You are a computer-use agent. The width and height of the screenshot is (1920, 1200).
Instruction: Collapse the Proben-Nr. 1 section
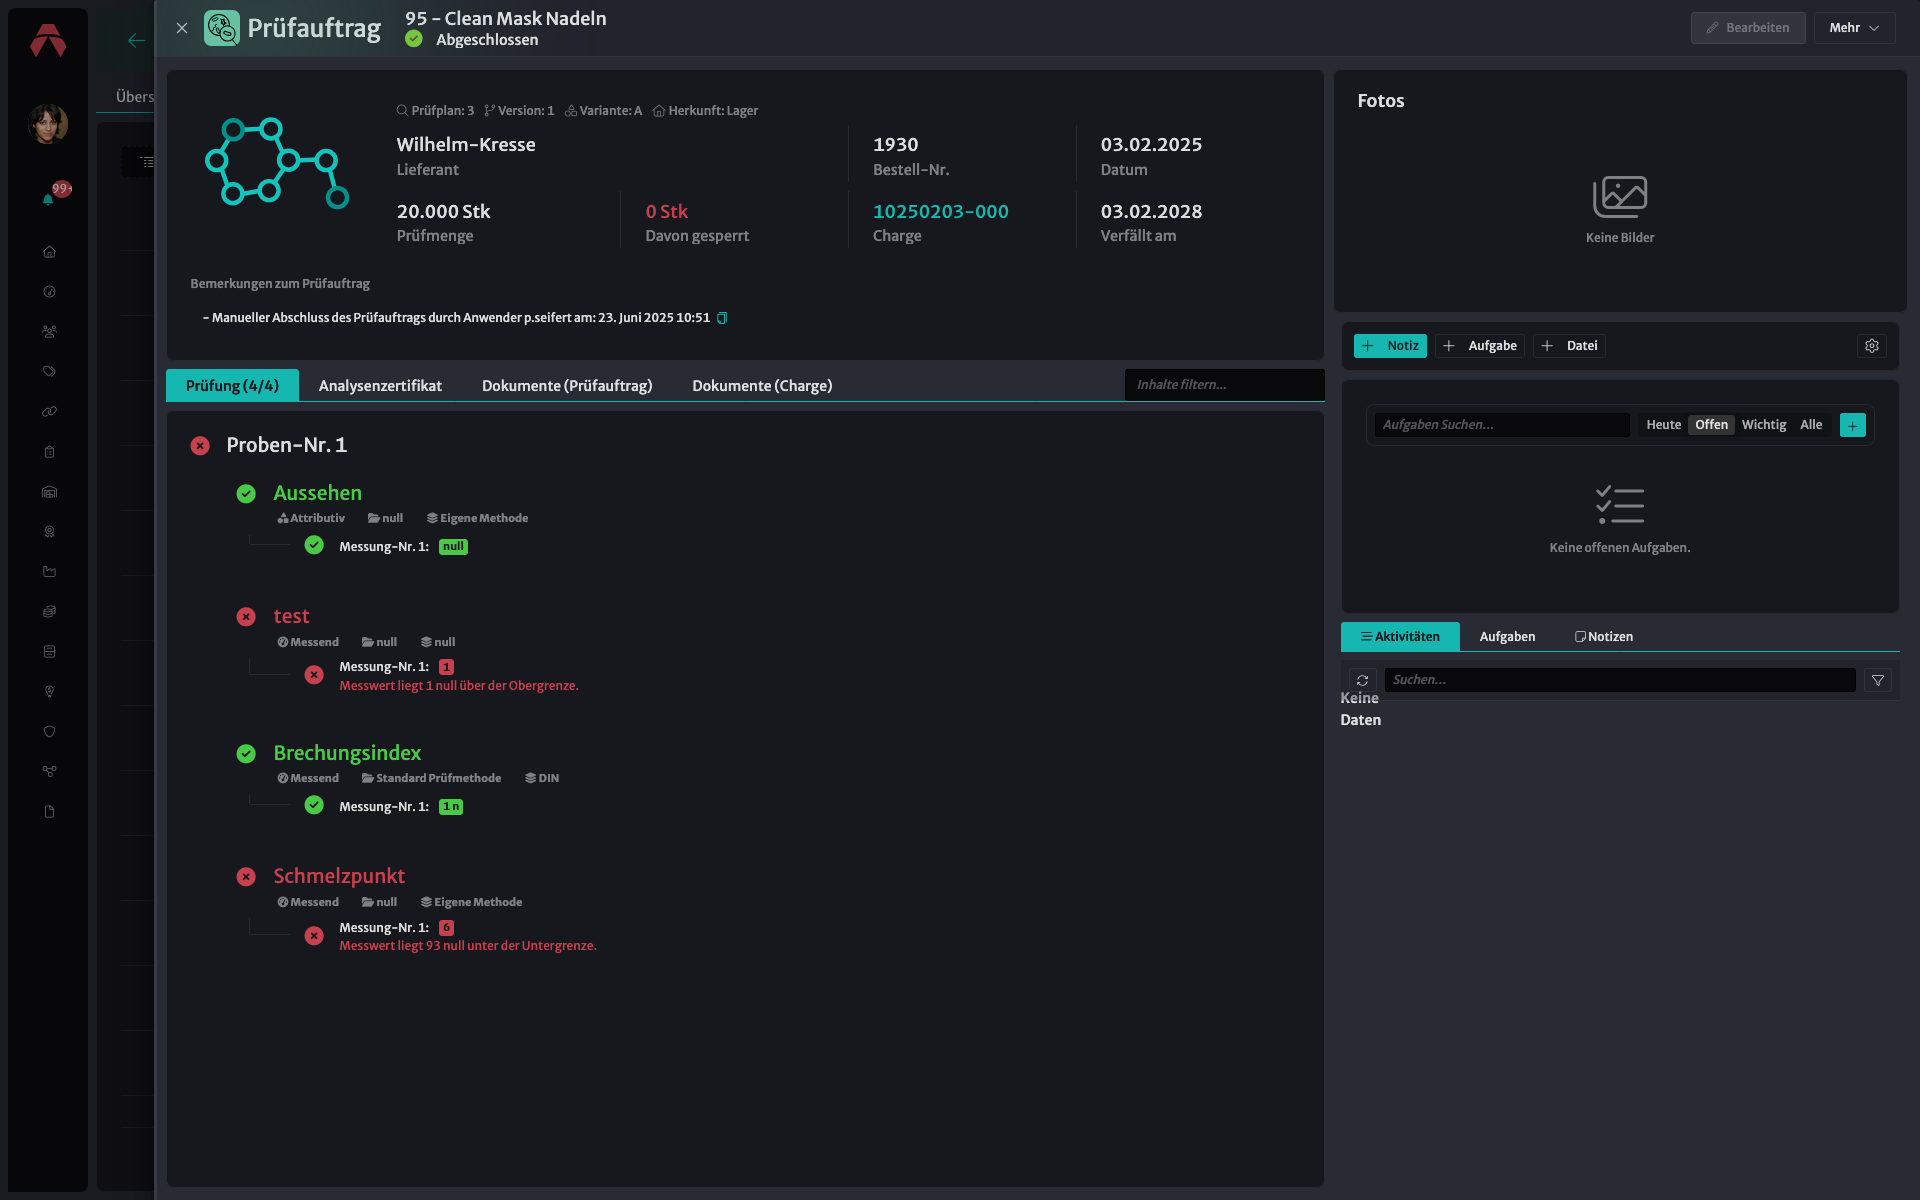pos(286,445)
